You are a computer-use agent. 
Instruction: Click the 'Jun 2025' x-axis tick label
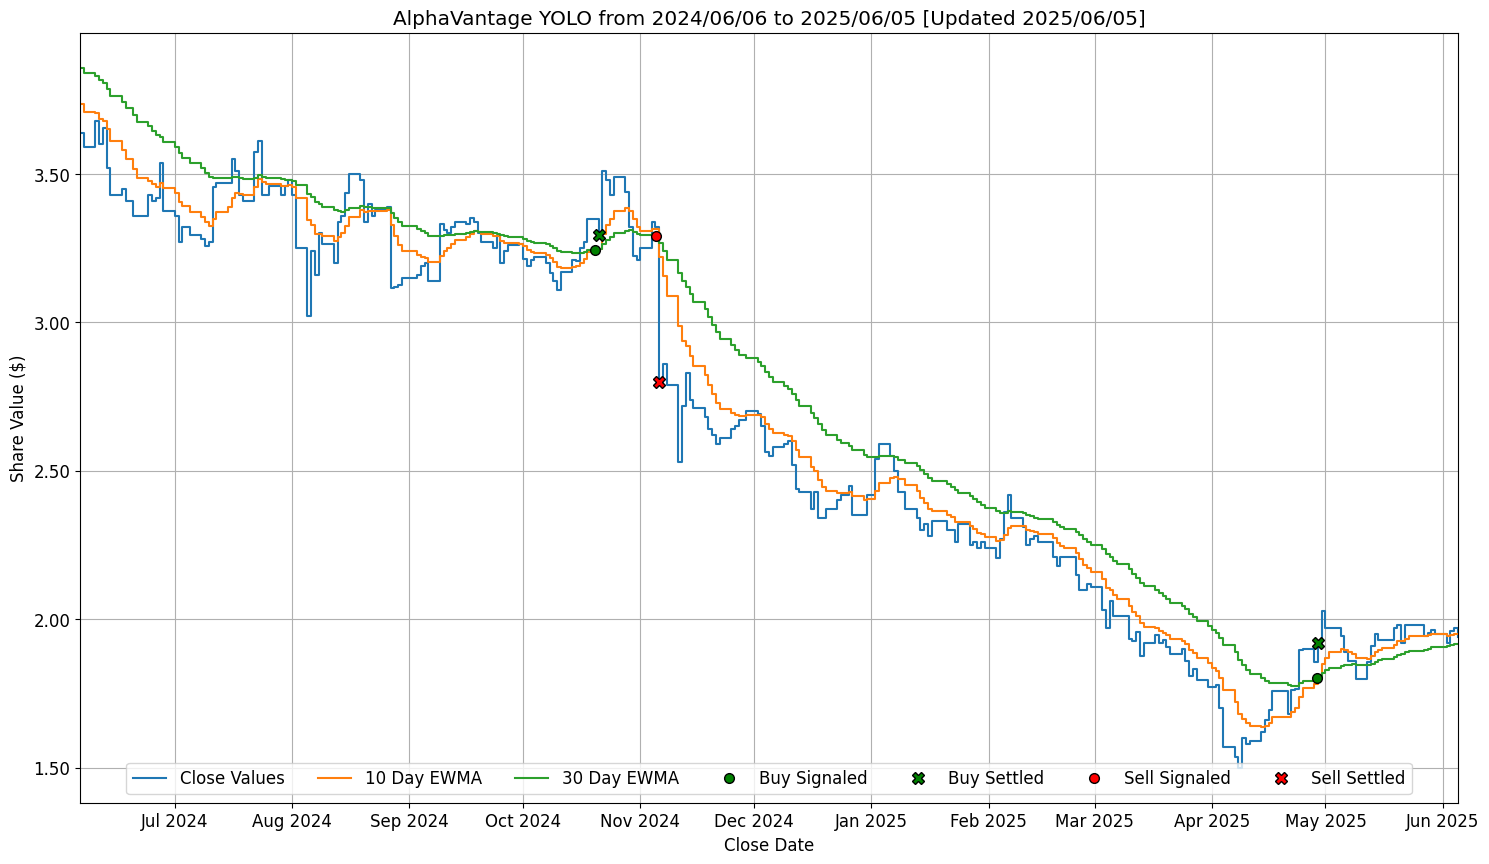coord(1443,822)
